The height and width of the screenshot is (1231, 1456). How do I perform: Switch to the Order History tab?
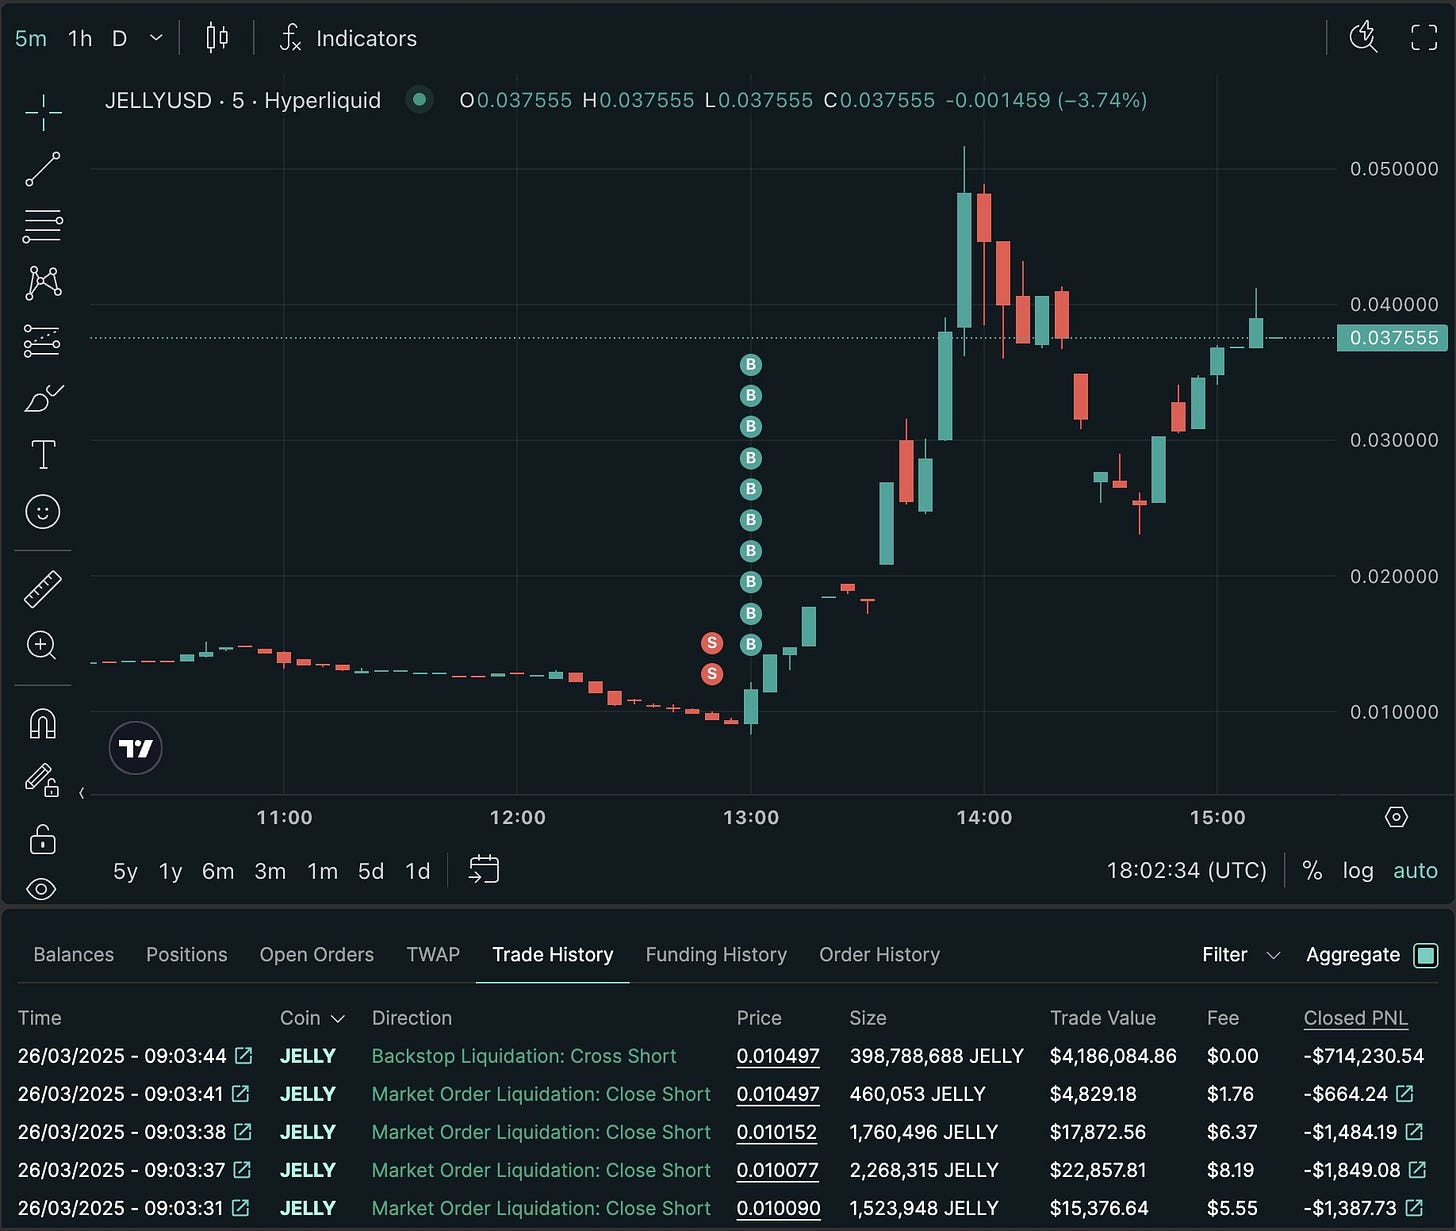click(880, 954)
